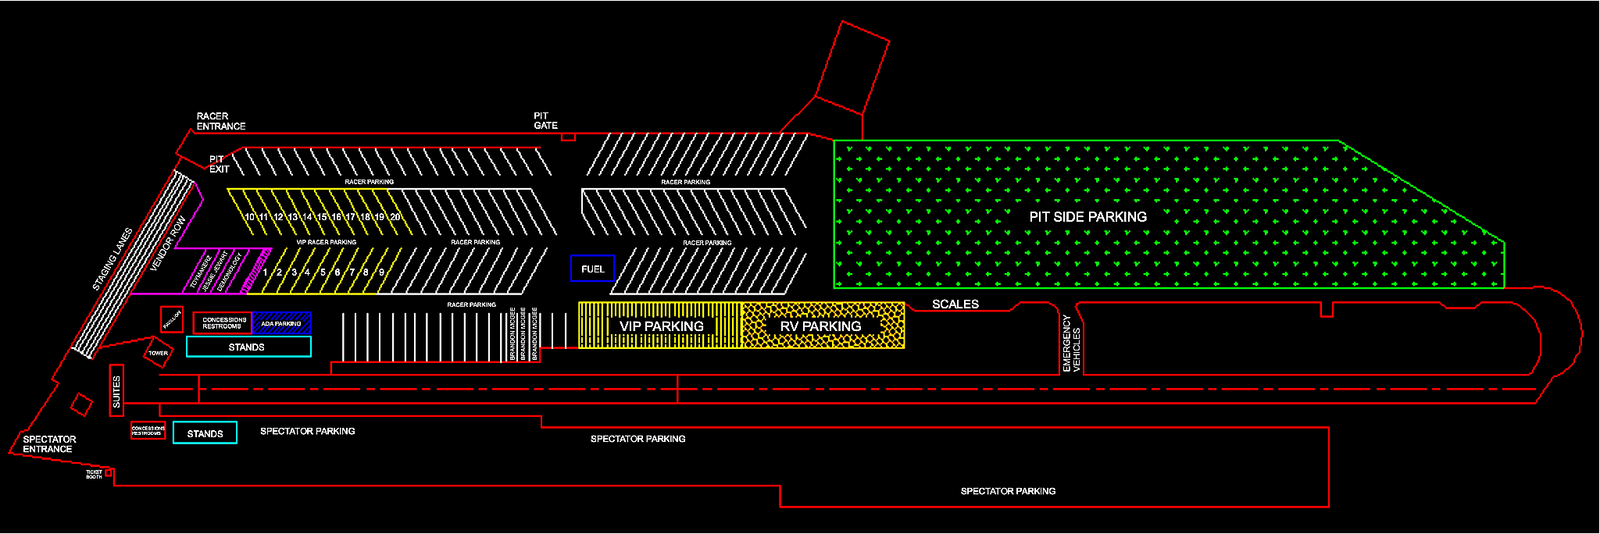Image resolution: width=1600 pixels, height=534 pixels.
Task: Select the Scales label
Action: 955,304
